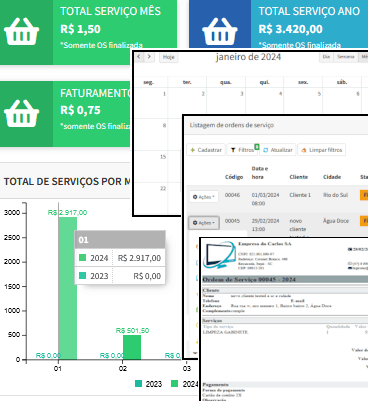
Task: Click the R$ 1,50 monthly total value
Action: tap(80, 29)
